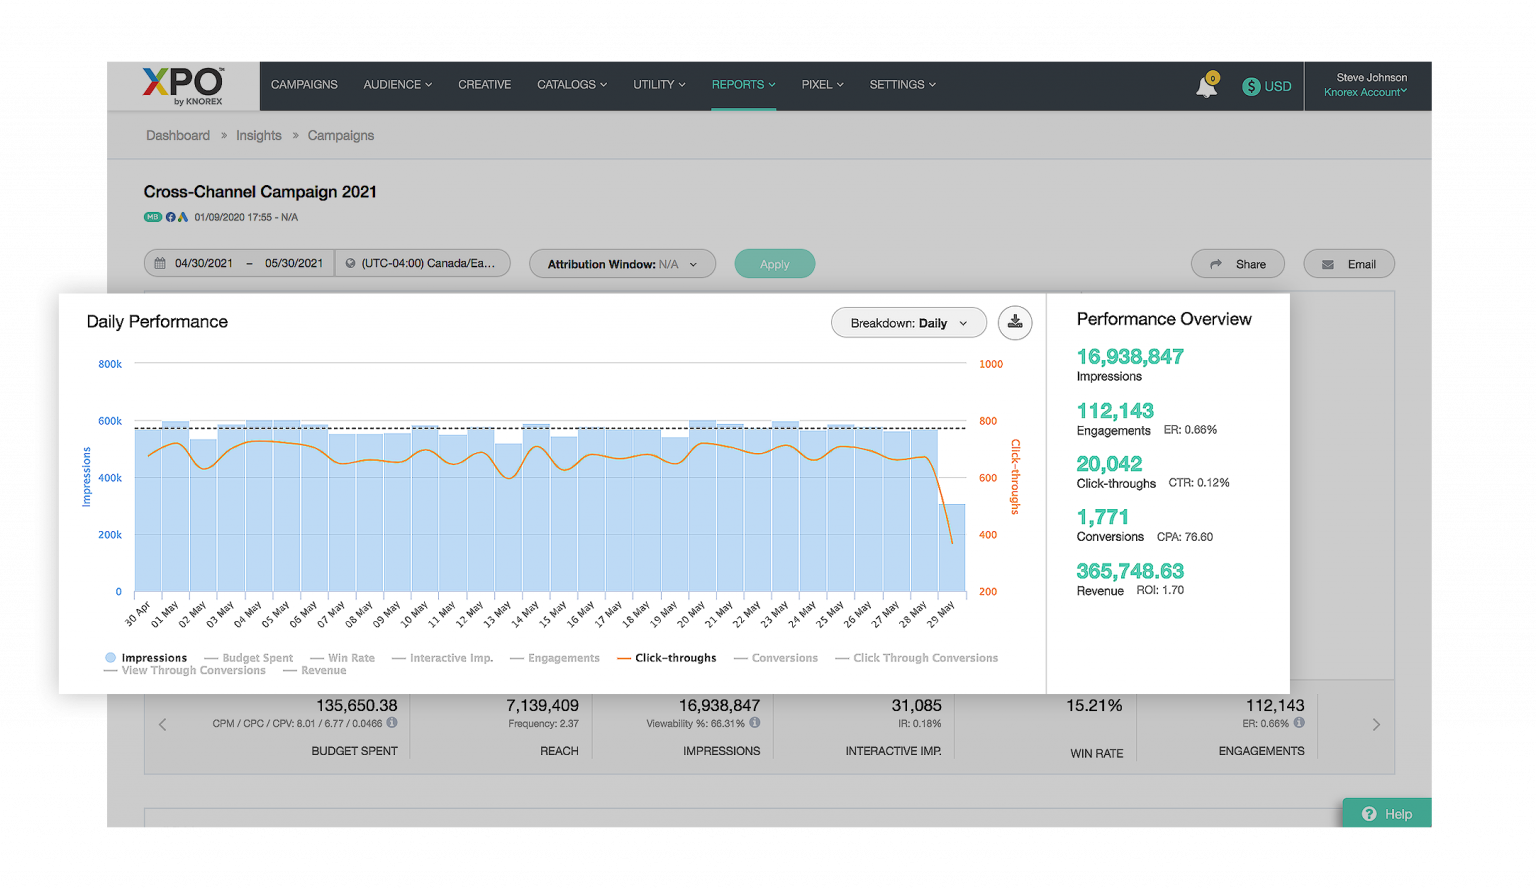This screenshot has height=889, width=1536.
Task: Click the MB channel badge
Action: point(153,216)
